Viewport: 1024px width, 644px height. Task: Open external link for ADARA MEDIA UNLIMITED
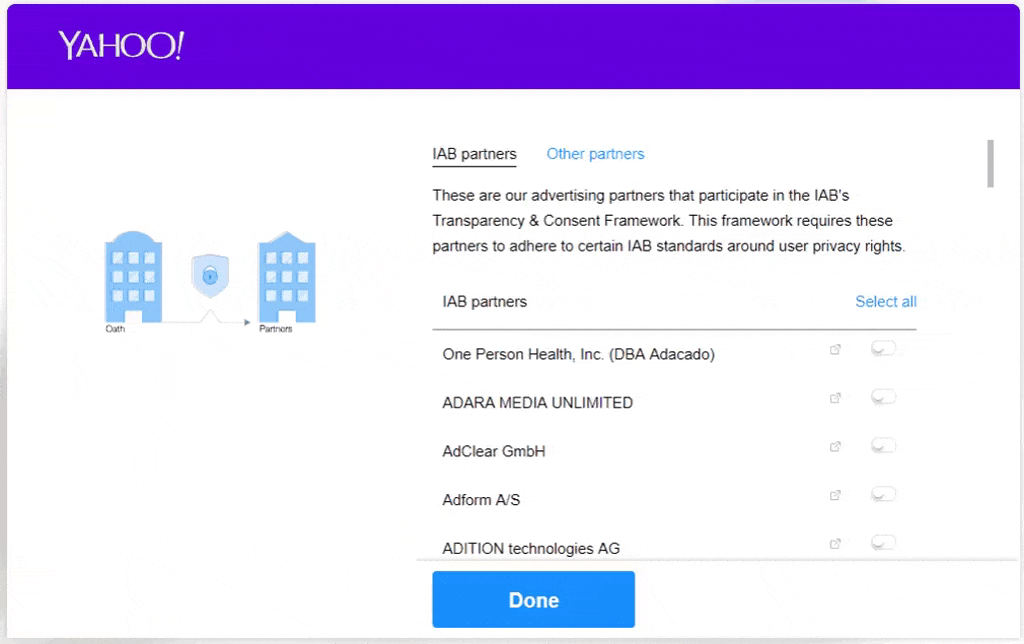(836, 398)
